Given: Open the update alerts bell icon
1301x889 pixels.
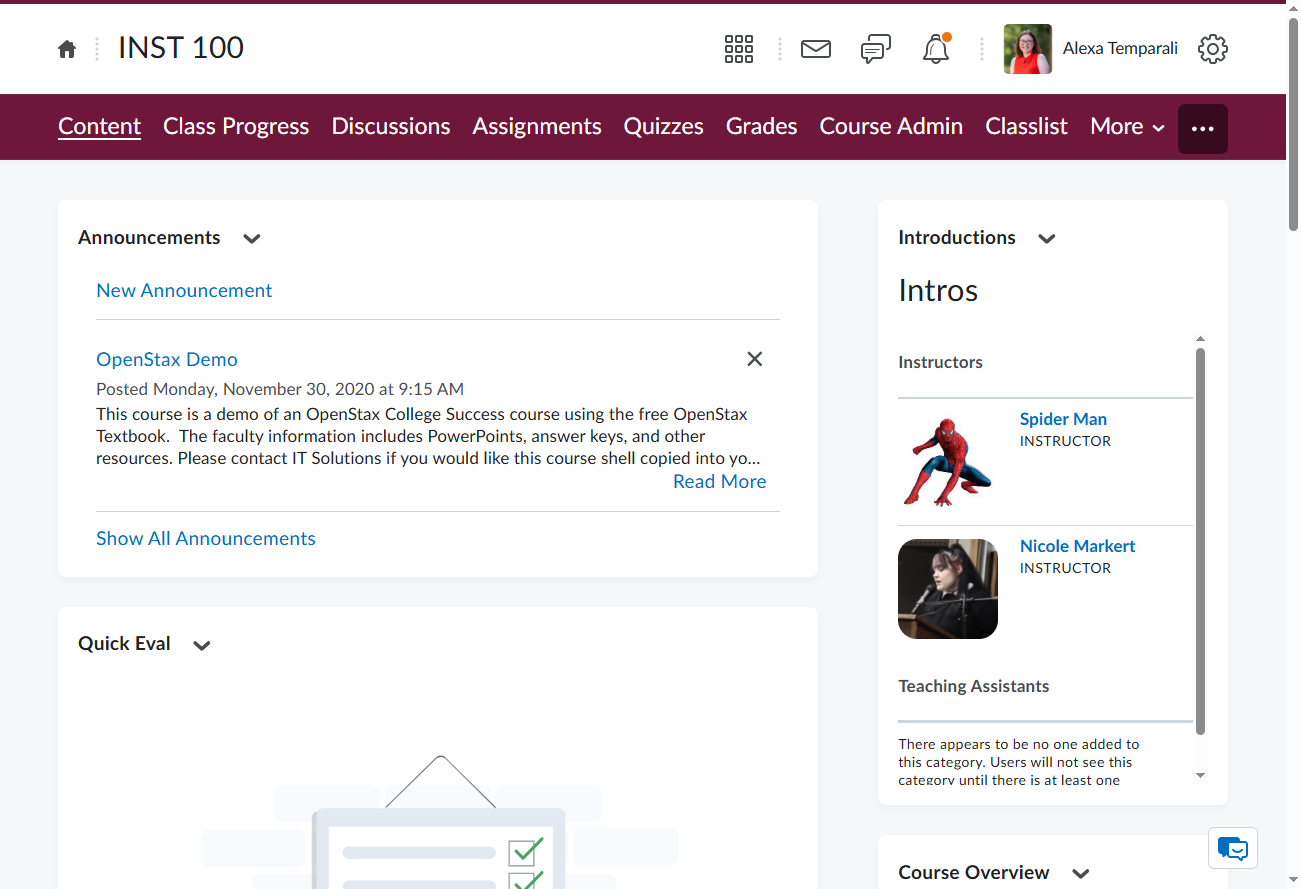Looking at the screenshot, I should 936,48.
